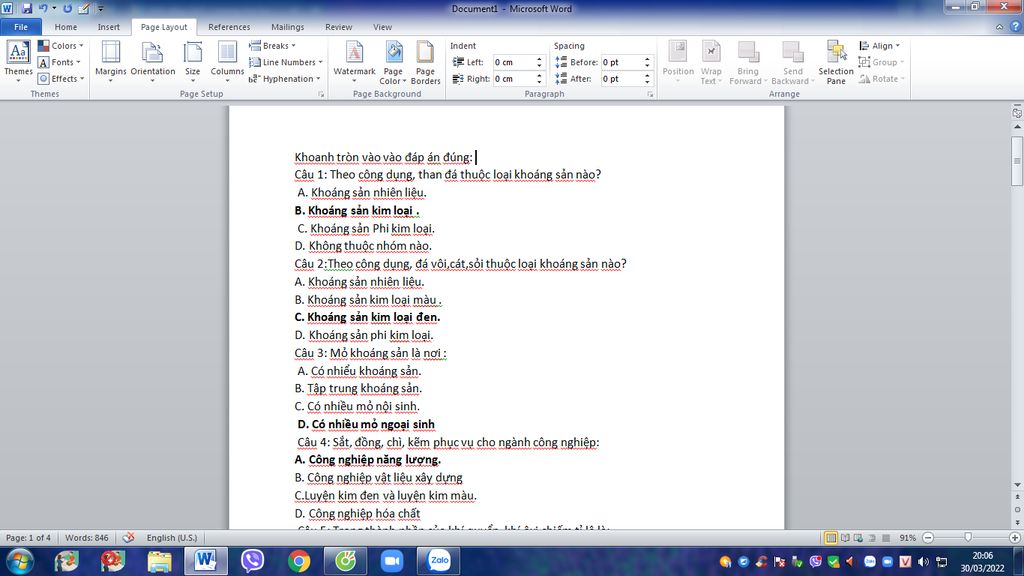Open Word Help
The width and height of the screenshot is (1024, 576).
1016,27
